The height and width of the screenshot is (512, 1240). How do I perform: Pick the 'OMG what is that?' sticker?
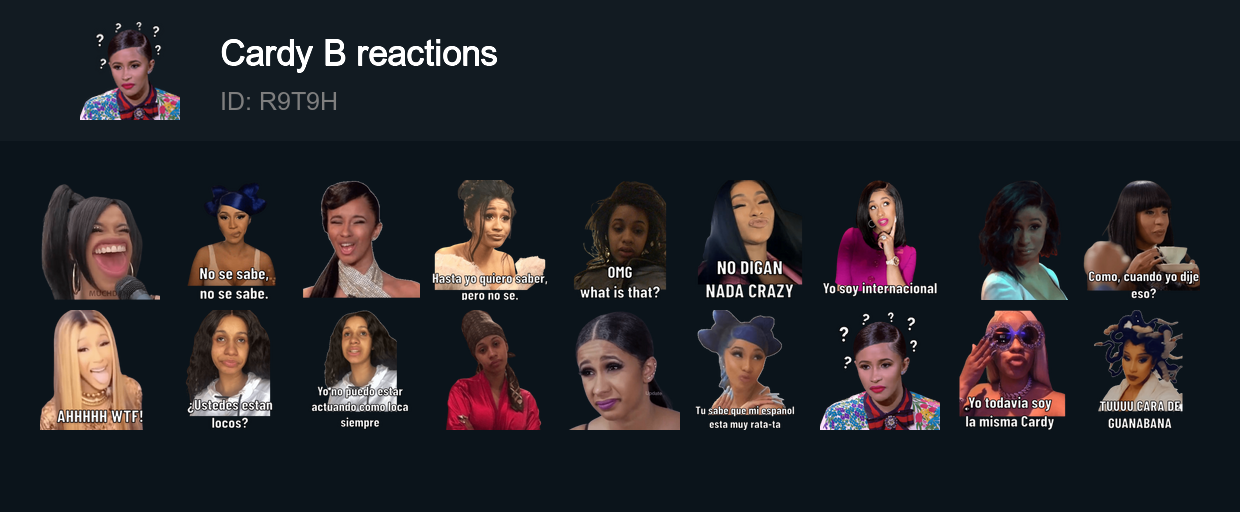point(620,241)
